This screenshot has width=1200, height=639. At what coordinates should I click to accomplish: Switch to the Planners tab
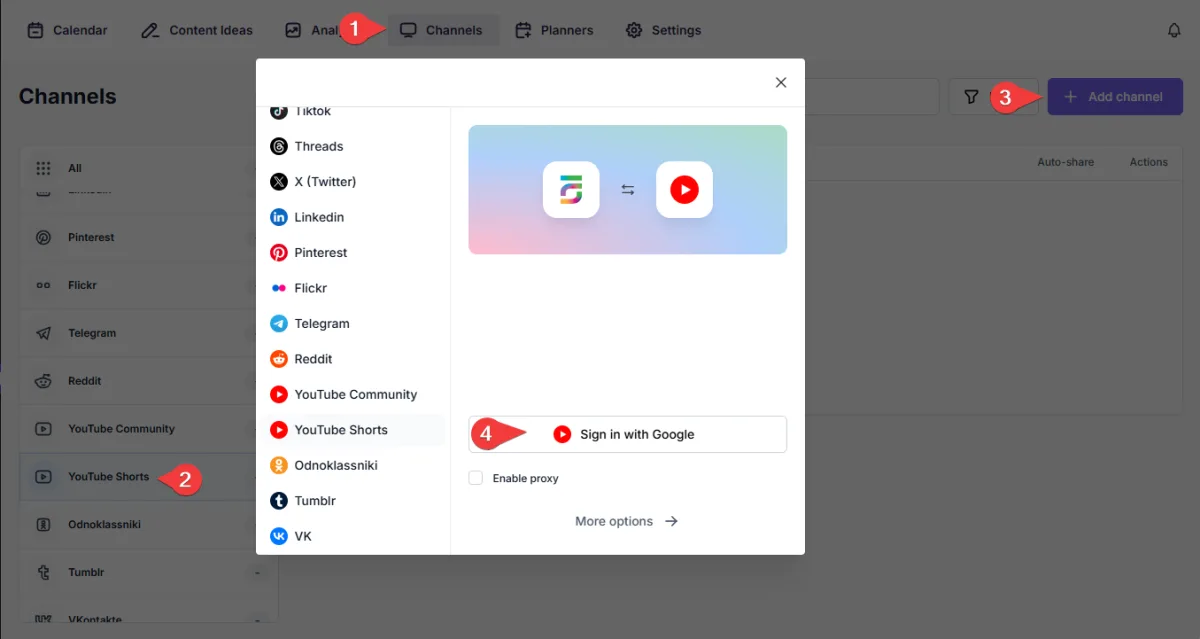click(554, 30)
